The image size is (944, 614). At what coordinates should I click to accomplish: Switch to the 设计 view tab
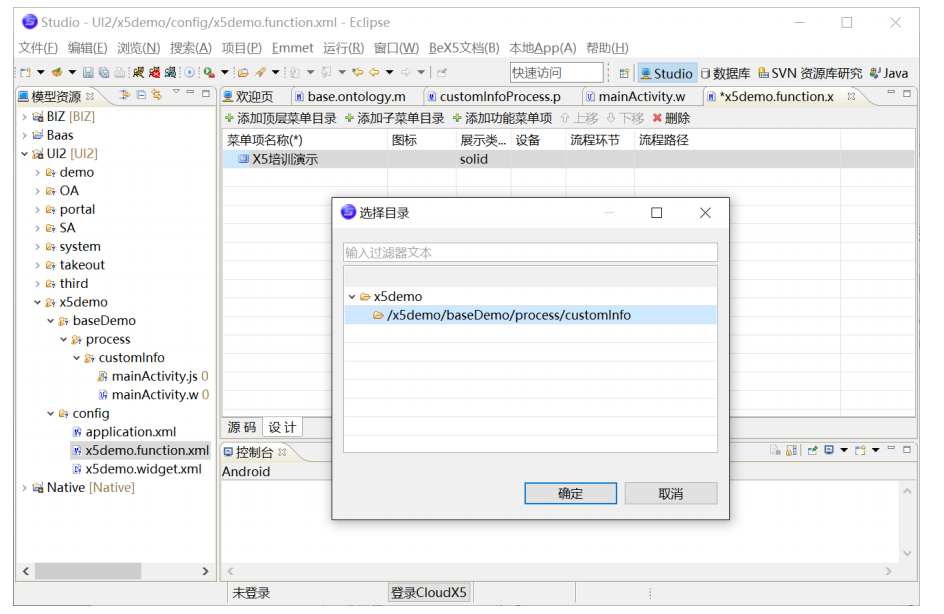pyautogui.click(x=282, y=426)
